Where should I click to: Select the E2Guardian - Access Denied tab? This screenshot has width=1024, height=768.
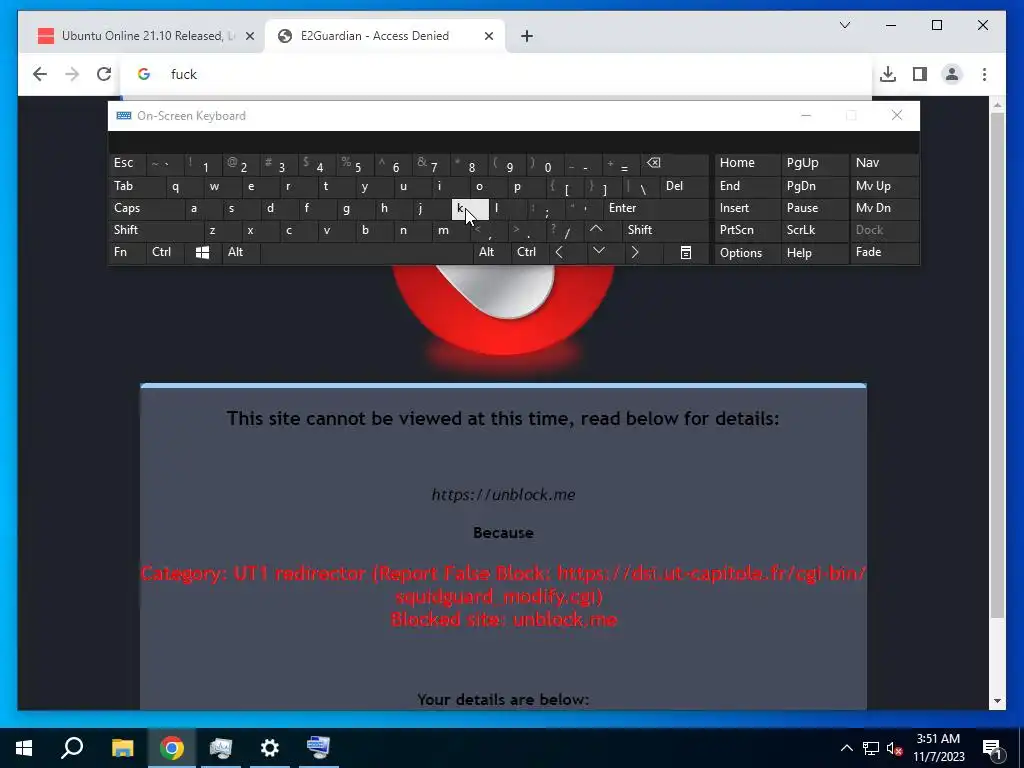coord(385,36)
